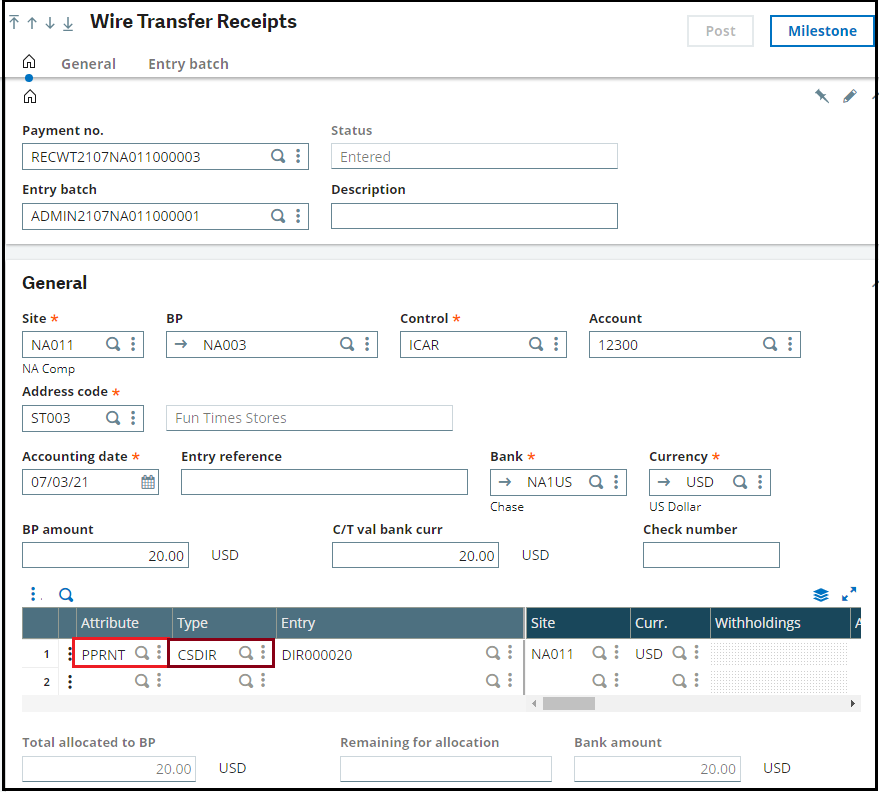Expand the grid to full screen

coord(849,594)
